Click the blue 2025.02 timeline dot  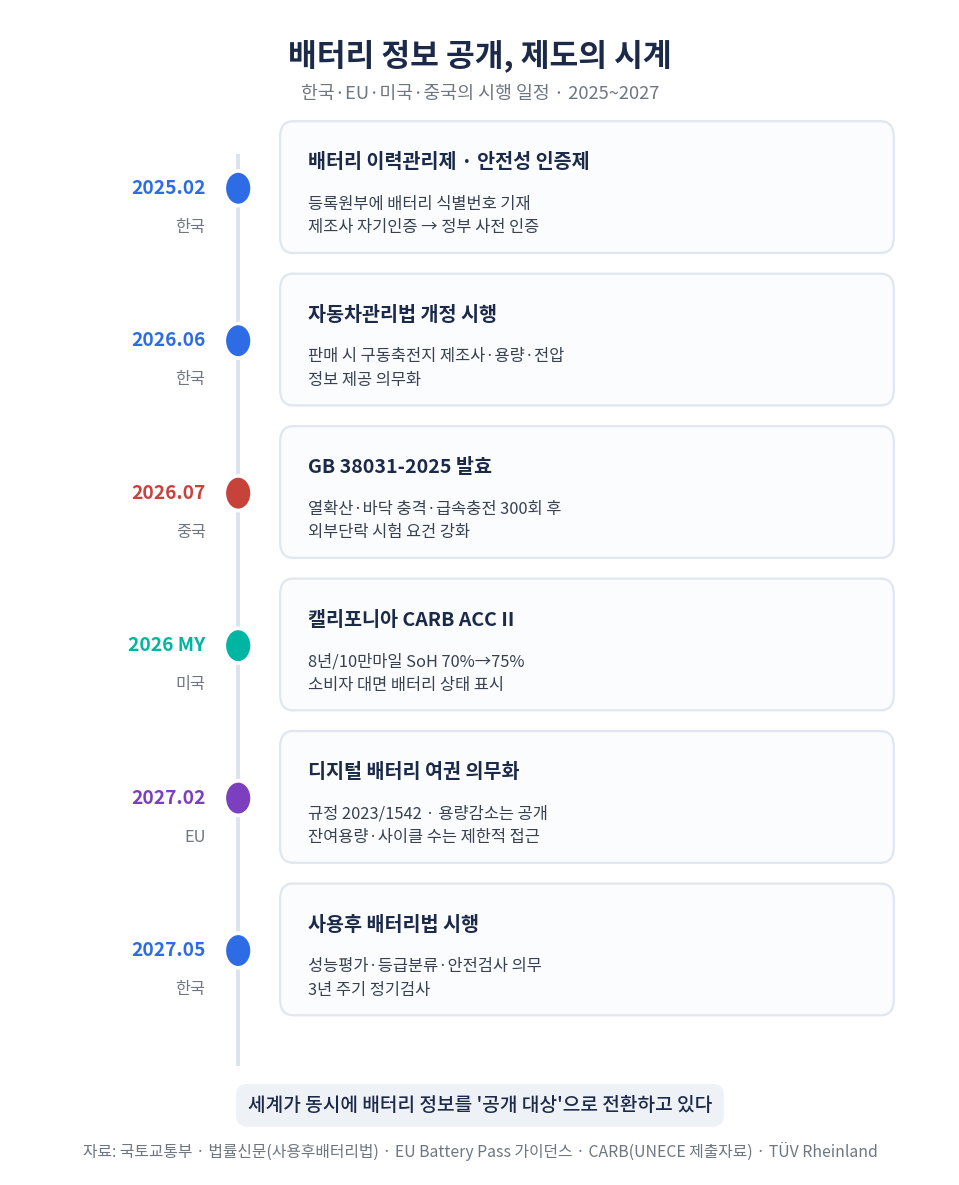point(238,188)
